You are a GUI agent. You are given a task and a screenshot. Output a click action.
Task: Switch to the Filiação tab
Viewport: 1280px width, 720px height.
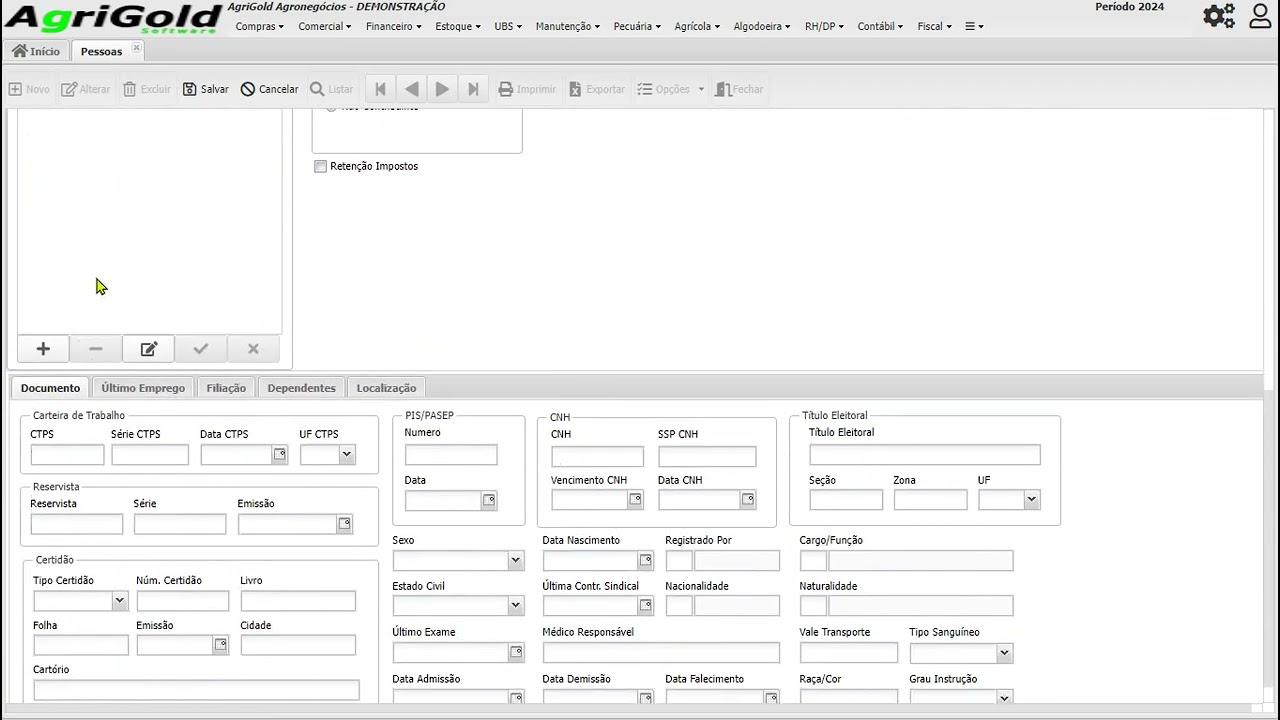[x=226, y=388]
